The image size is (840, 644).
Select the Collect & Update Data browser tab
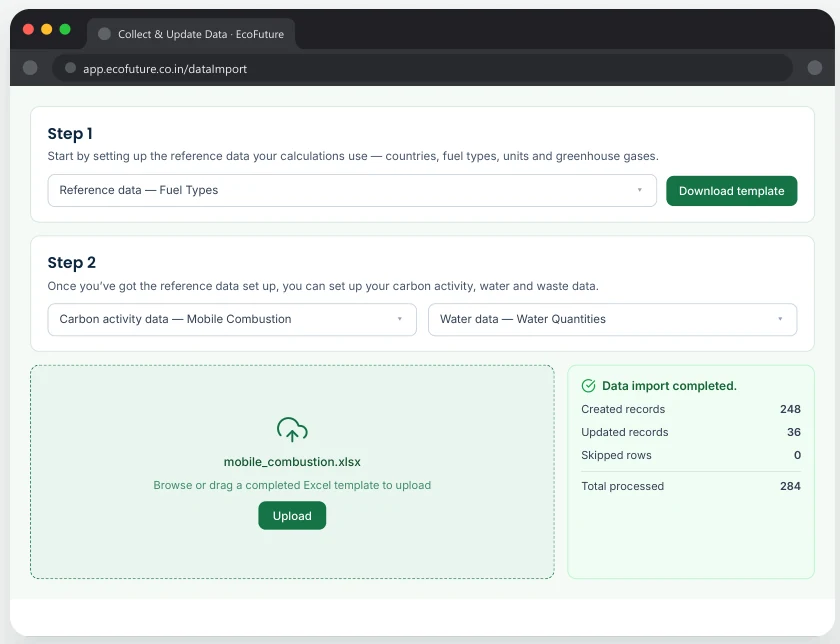(x=191, y=34)
